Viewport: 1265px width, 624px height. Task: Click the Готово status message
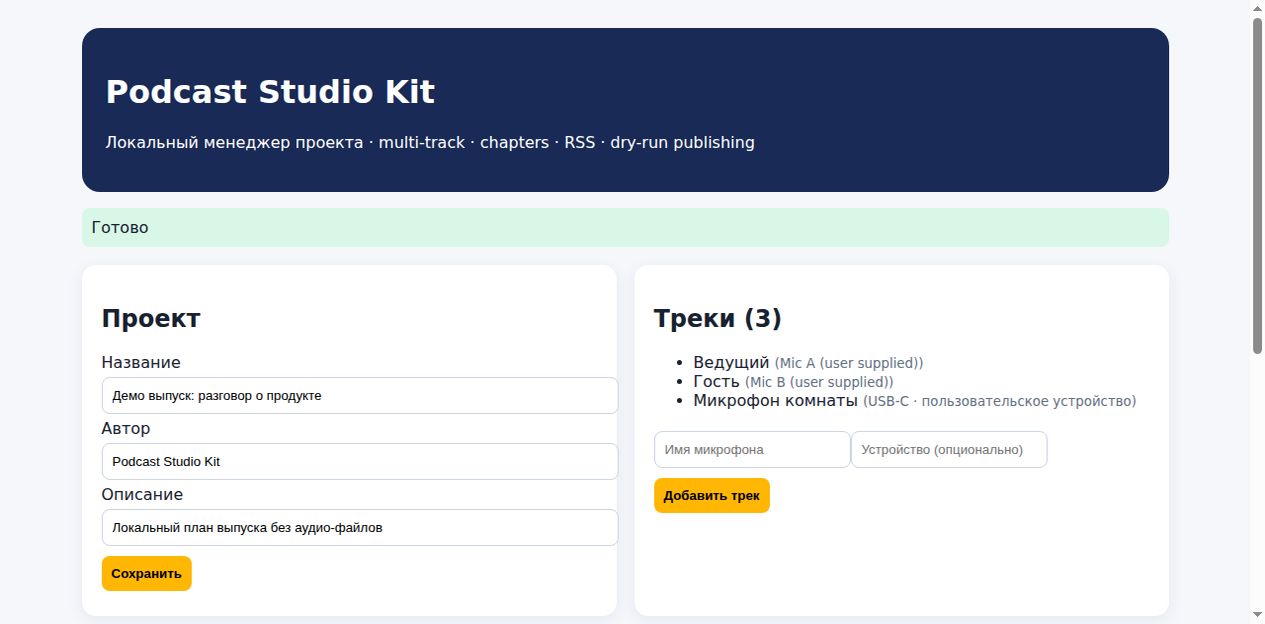[625, 227]
